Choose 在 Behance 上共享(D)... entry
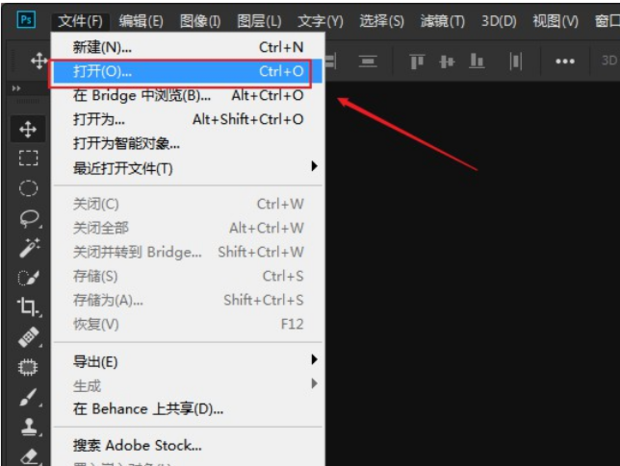This screenshot has height=466, width=620. 188,409
